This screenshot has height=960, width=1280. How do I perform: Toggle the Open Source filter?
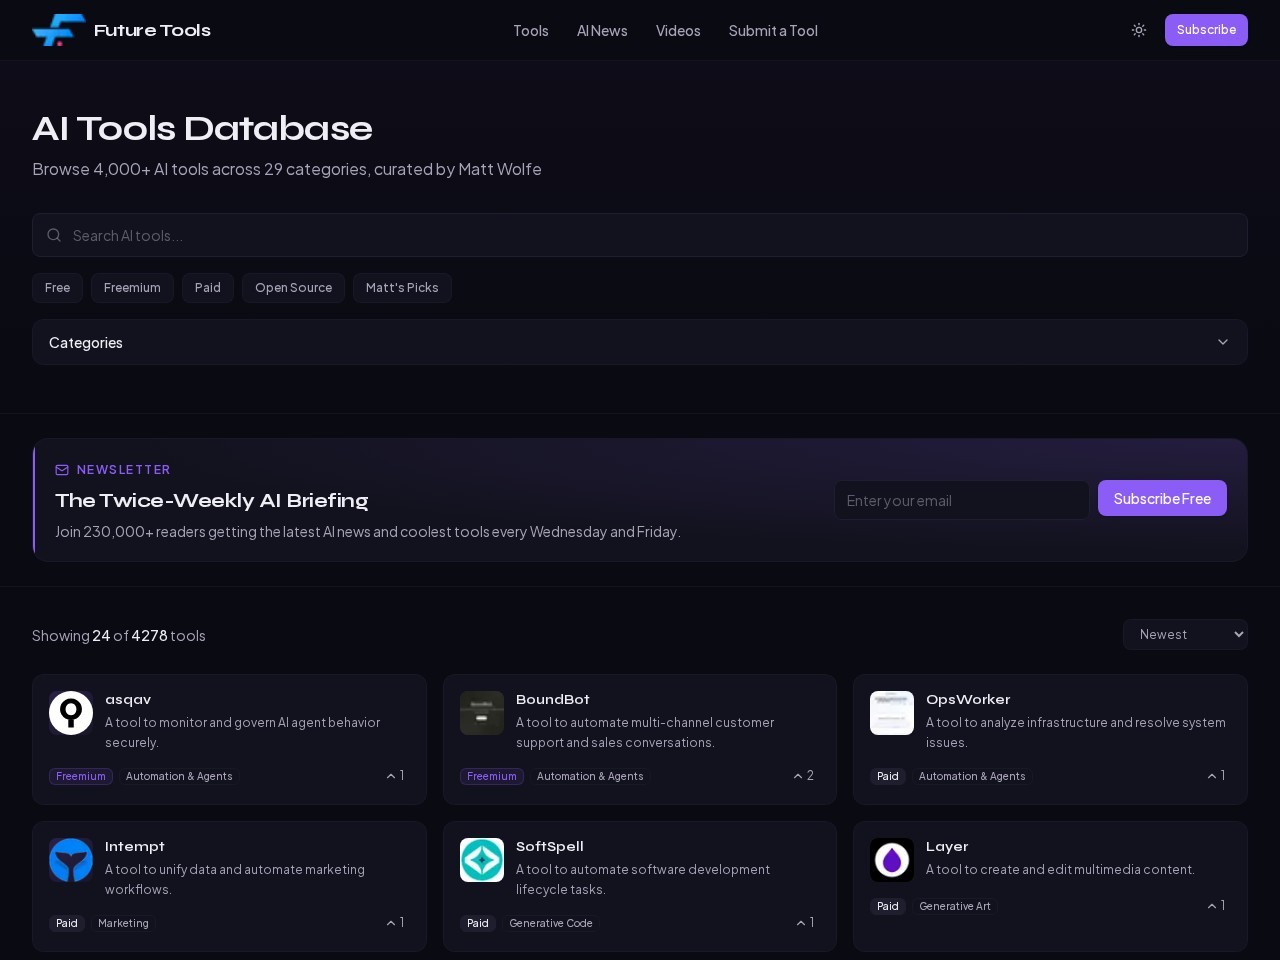click(293, 288)
